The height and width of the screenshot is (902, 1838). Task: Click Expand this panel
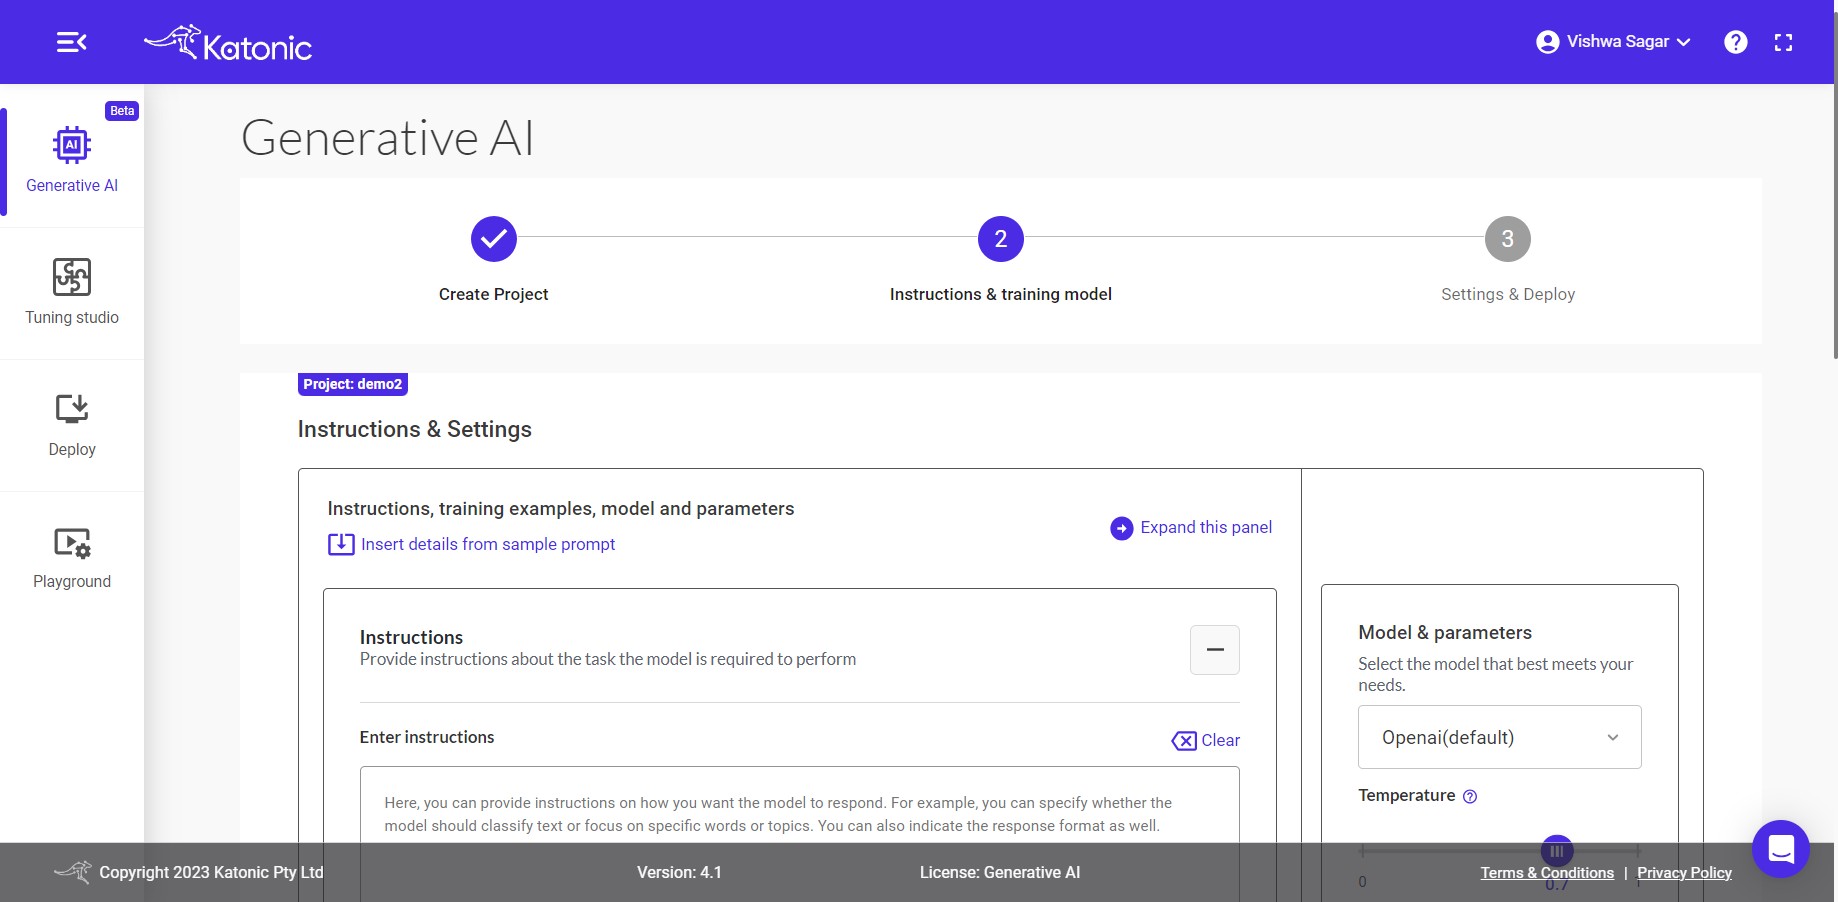1206,527
